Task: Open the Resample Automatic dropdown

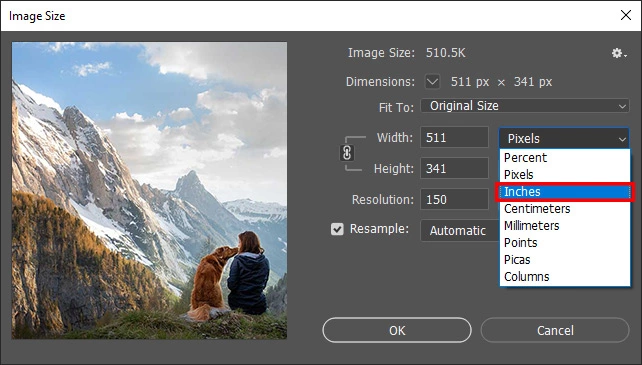Action: coord(460,231)
